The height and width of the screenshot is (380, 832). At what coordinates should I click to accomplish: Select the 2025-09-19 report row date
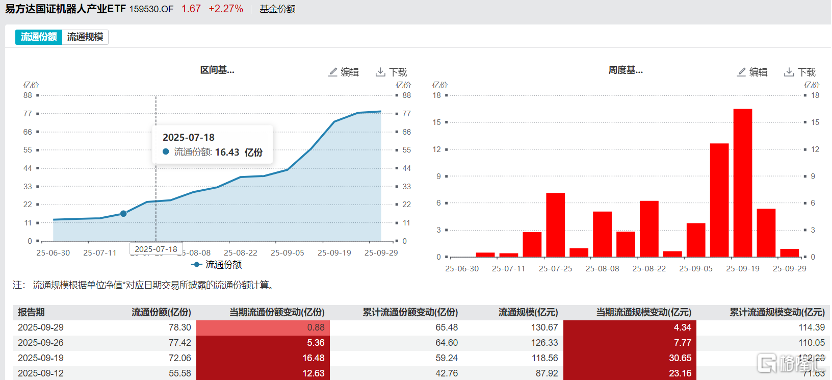[x=40, y=357]
